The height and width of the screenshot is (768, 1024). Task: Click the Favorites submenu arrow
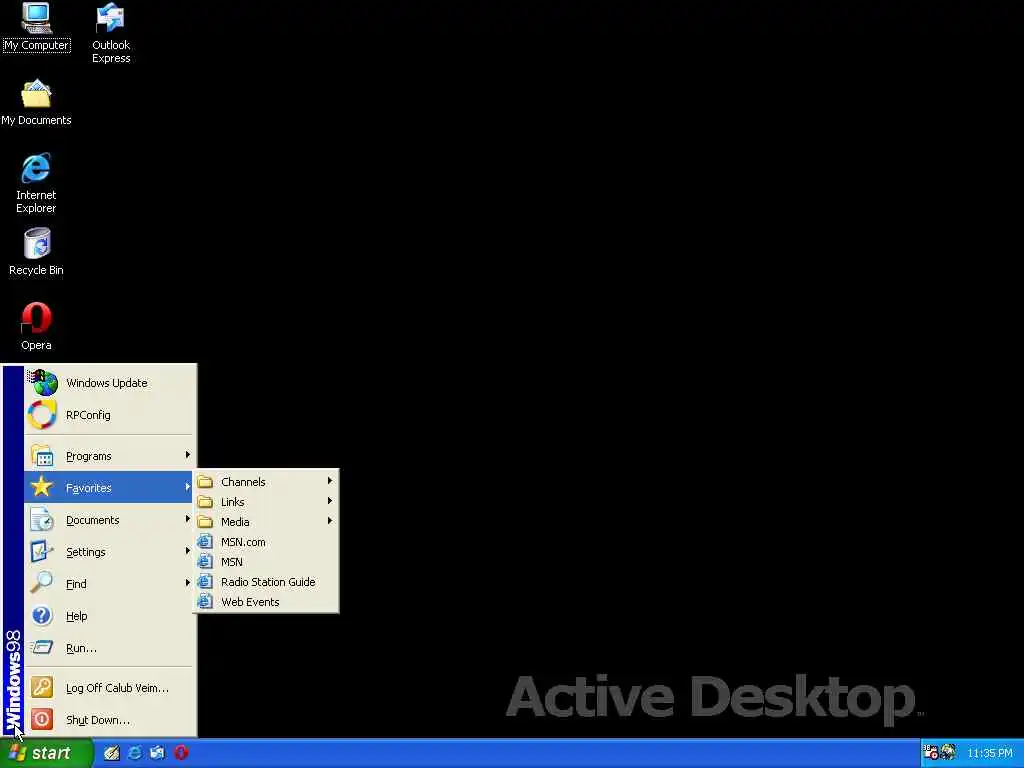pyautogui.click(x=187, y=487)
